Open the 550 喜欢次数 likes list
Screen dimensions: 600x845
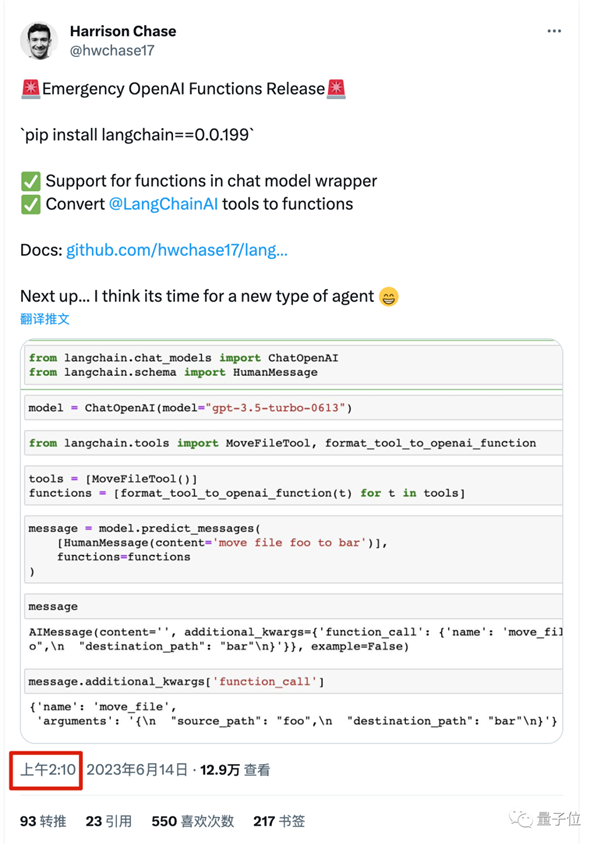pyautogui.click(x=192, y=821)
